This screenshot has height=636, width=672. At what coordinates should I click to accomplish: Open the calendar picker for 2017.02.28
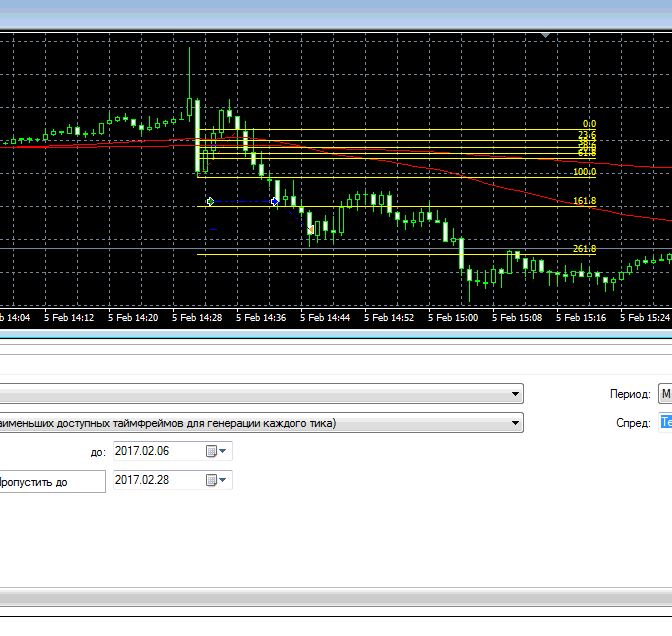tap(216, 480)
